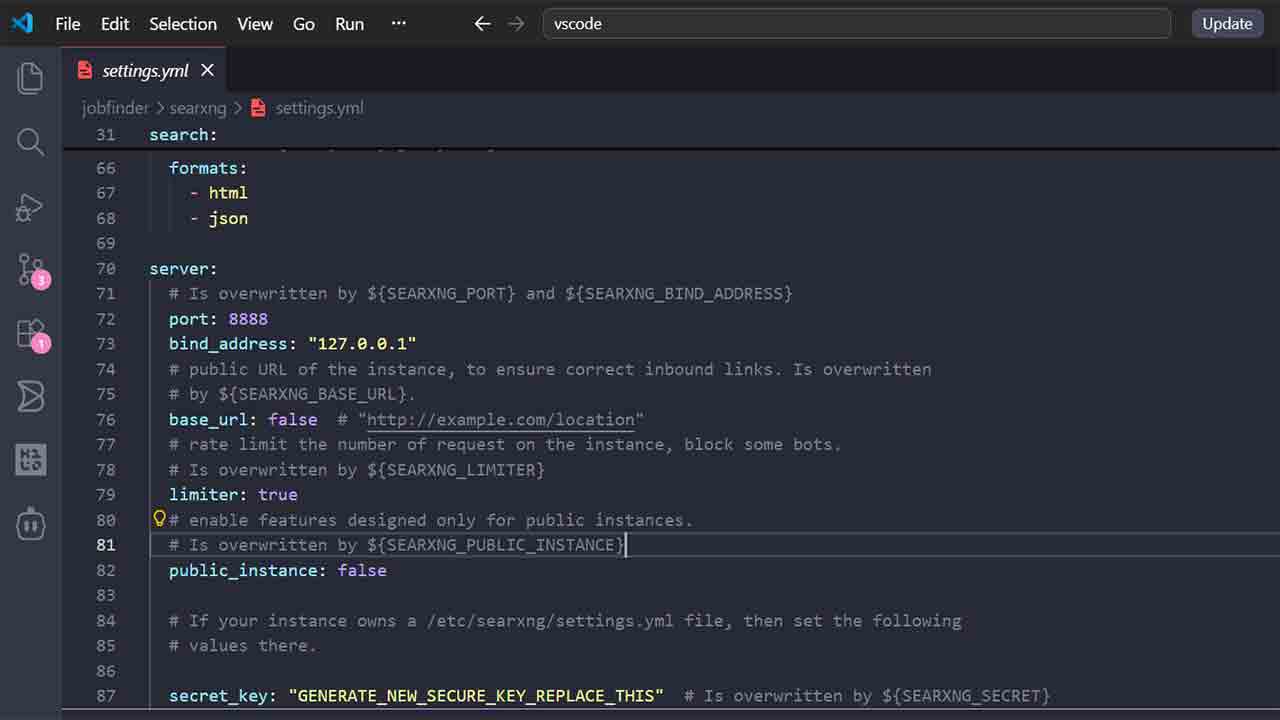Open the paper-plane shaped activity bar icon
The height and width of the screenshot is (720, 1280).
pyautogui.click(x=30, y=397)
